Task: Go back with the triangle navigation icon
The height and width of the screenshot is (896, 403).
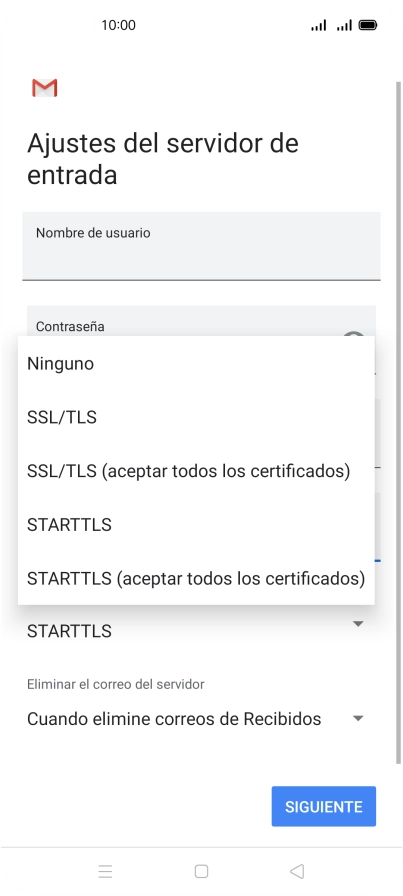Action: [x=297, y=871]
